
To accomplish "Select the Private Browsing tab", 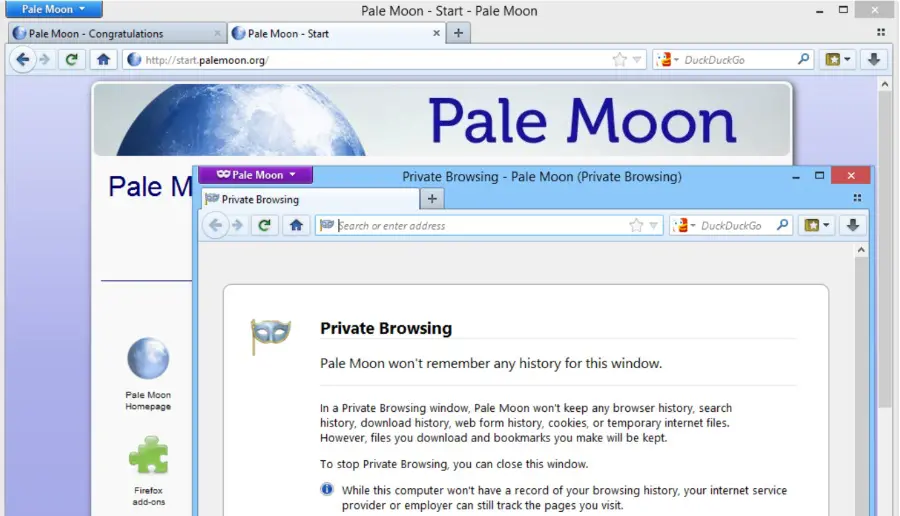I will coord(311,199).
